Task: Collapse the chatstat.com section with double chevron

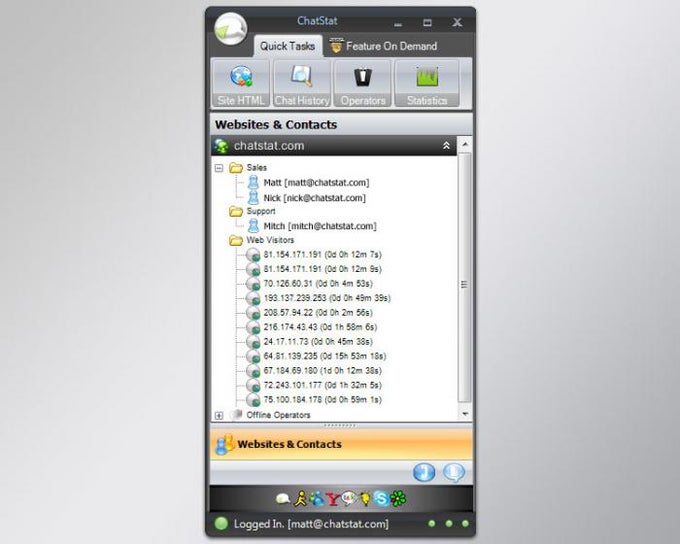Action: click(446, 146)
